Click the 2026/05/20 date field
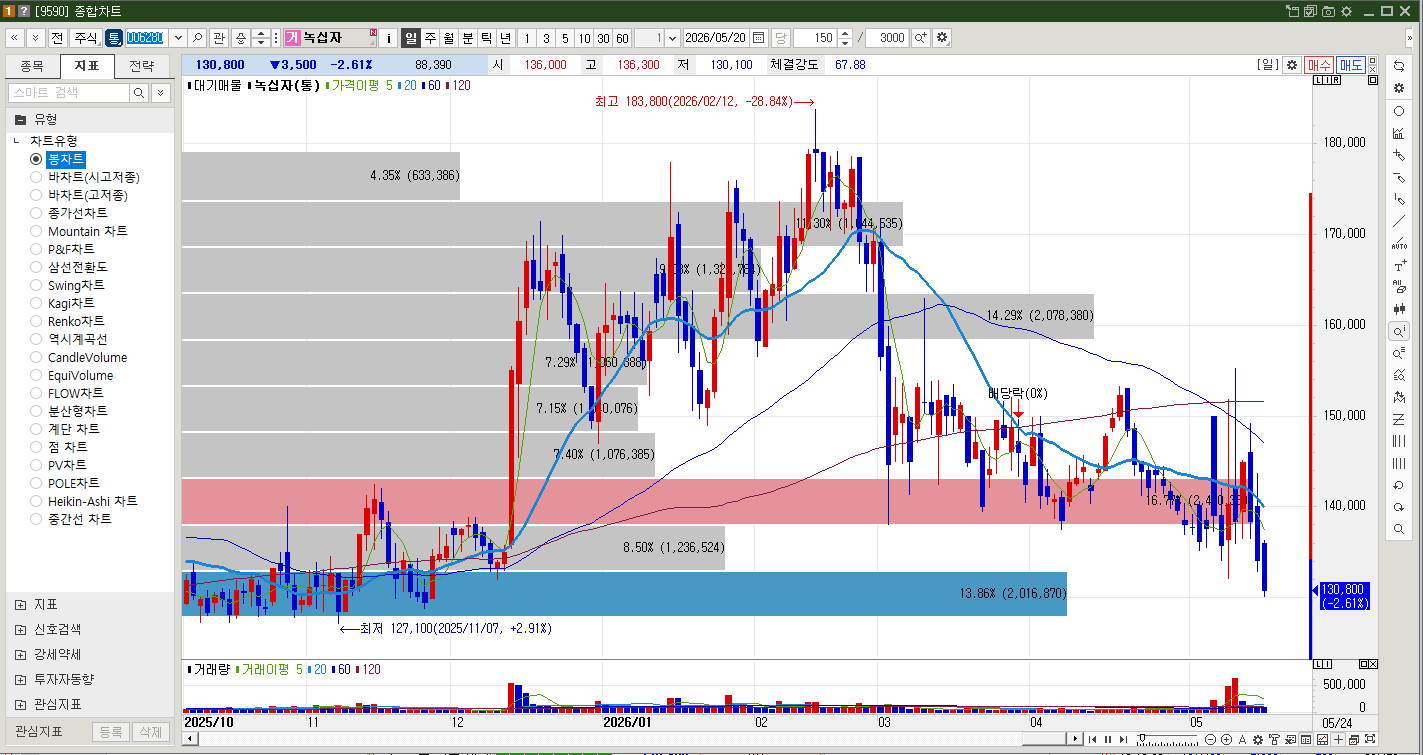The image size is (1423, 755). 716,38
